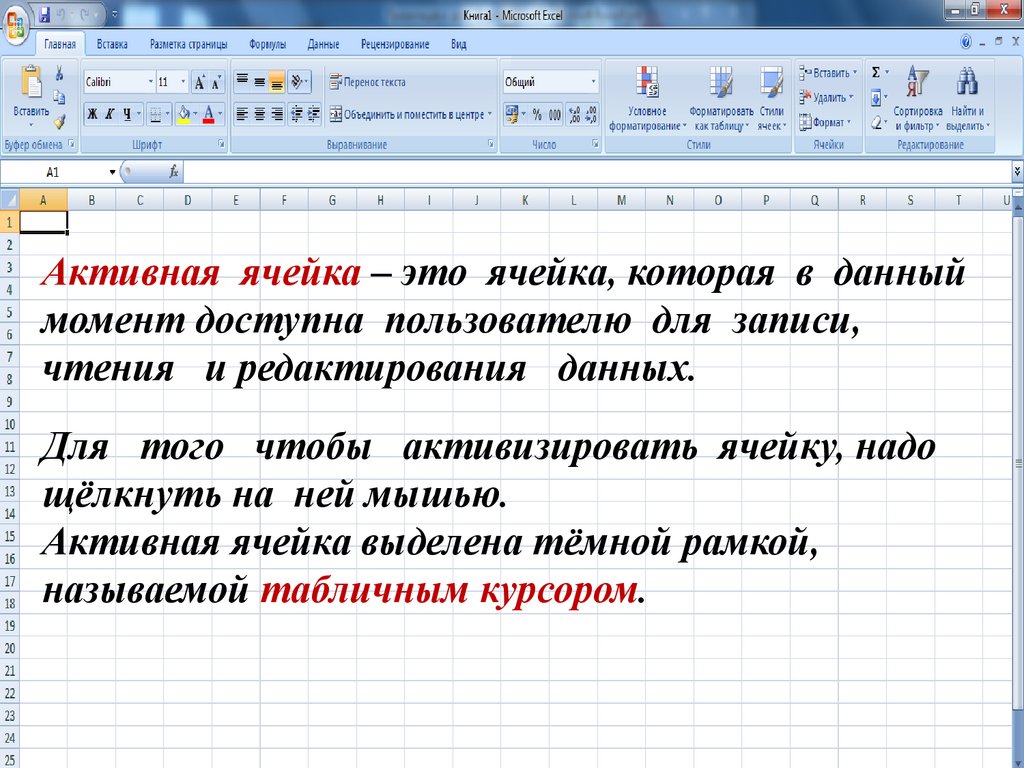Click the AutoSum sigma icon
1024x768 pixels.
click(876, 73)
